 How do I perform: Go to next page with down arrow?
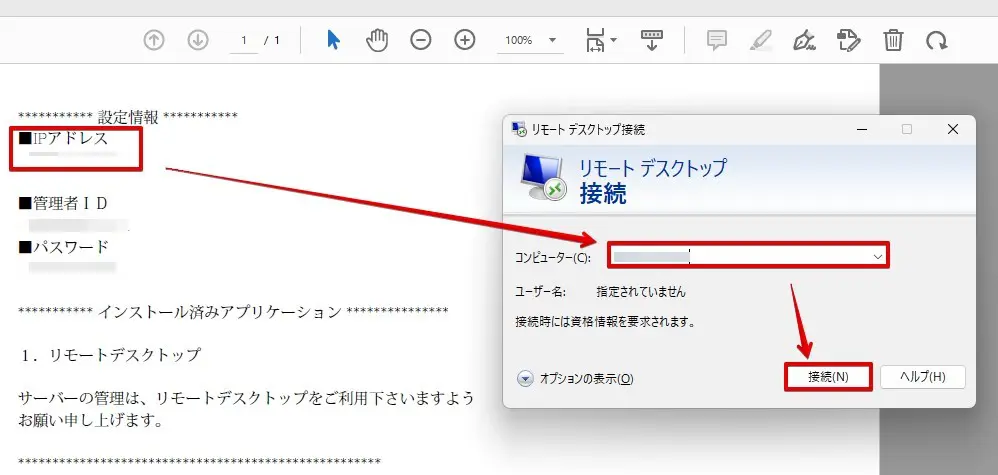pyautogui.click(x=198, y=40)
